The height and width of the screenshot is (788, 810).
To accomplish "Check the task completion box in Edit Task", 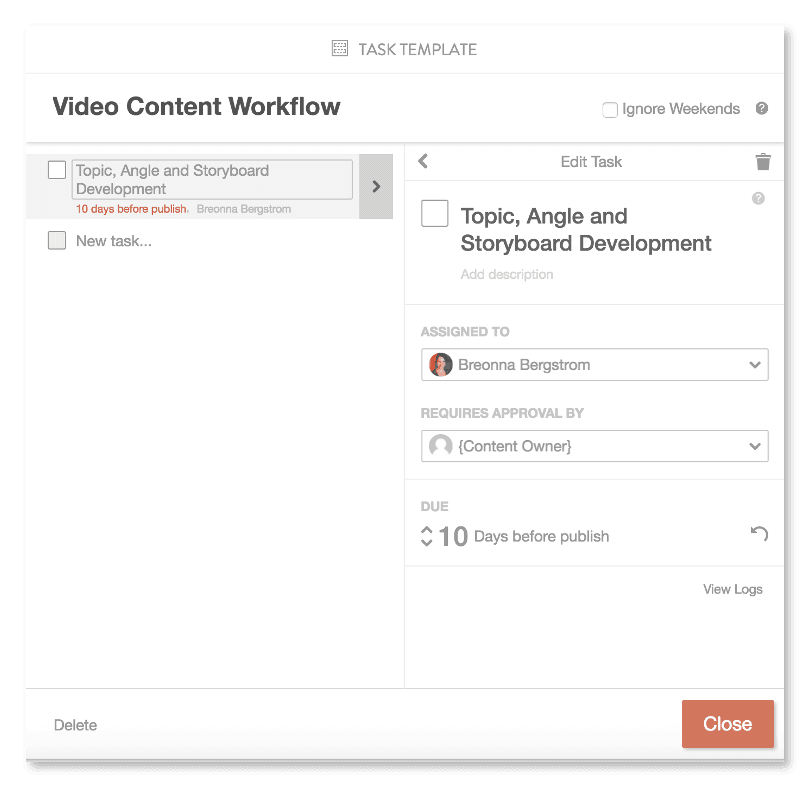I will (x=434, y=213).
